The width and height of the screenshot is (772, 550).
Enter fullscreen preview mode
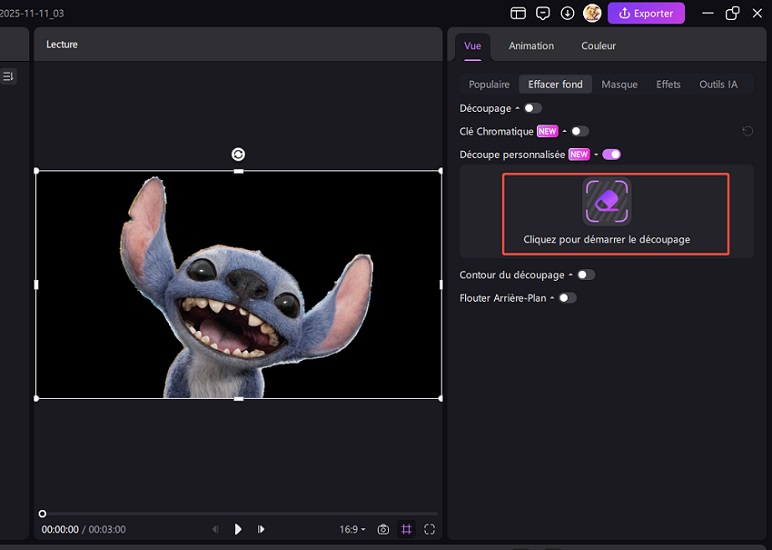coord(430,529)
